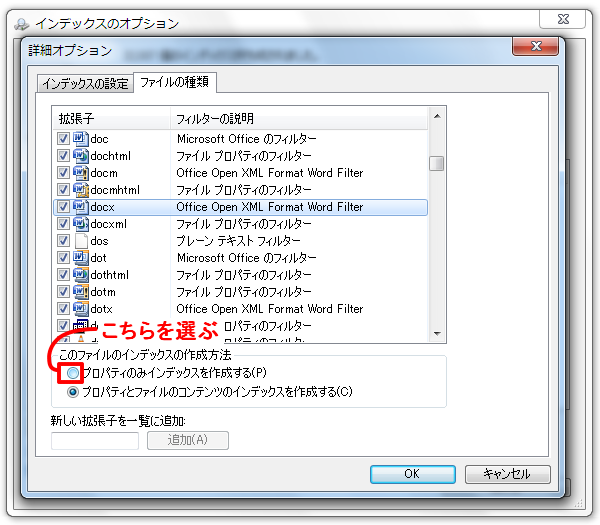Select the dos extension name
Image resolution: width=600 pixels, height=525 pixels.
pyautogui.click(x=99, y=241)
